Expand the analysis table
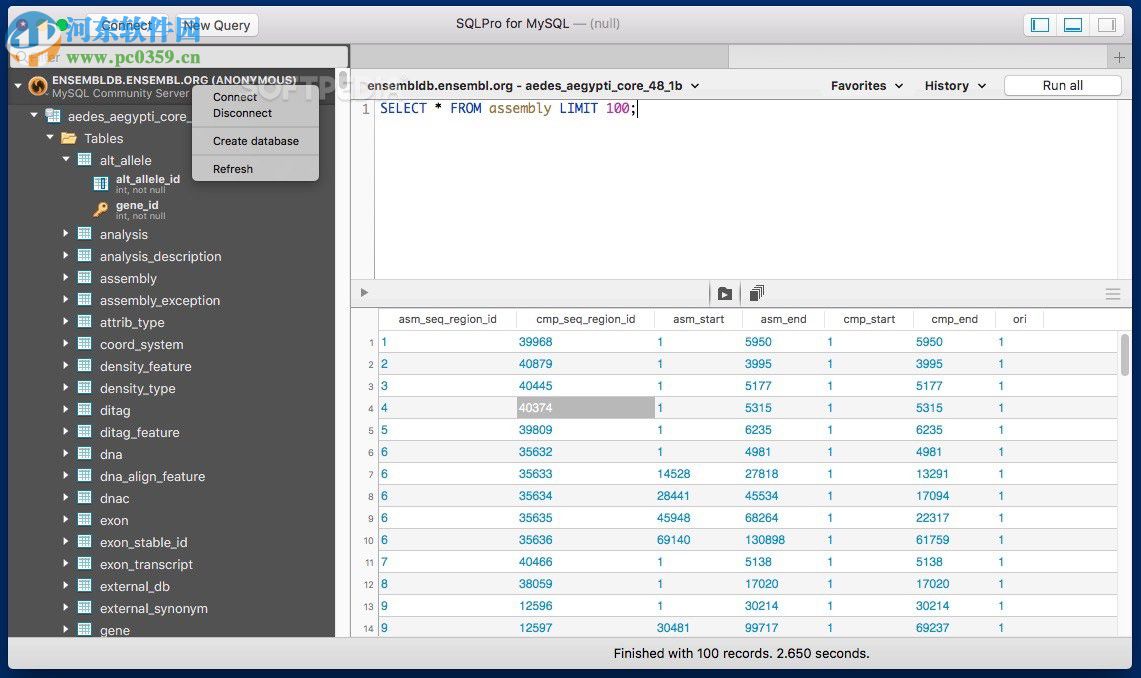Viewport: 1141px width, 678px height. (67, 234)
